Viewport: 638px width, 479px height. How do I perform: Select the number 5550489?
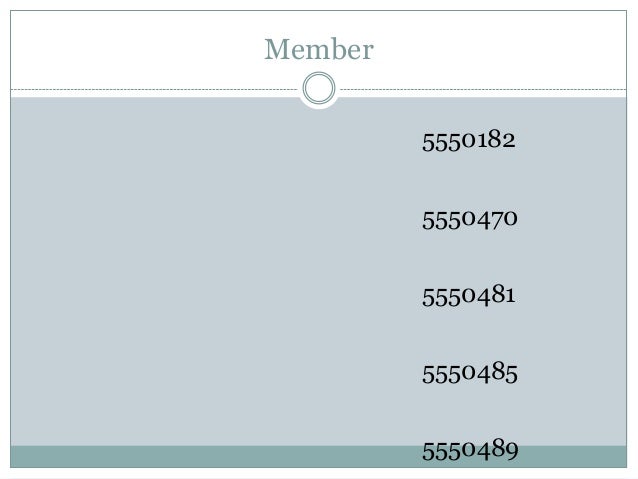[469, 452]
